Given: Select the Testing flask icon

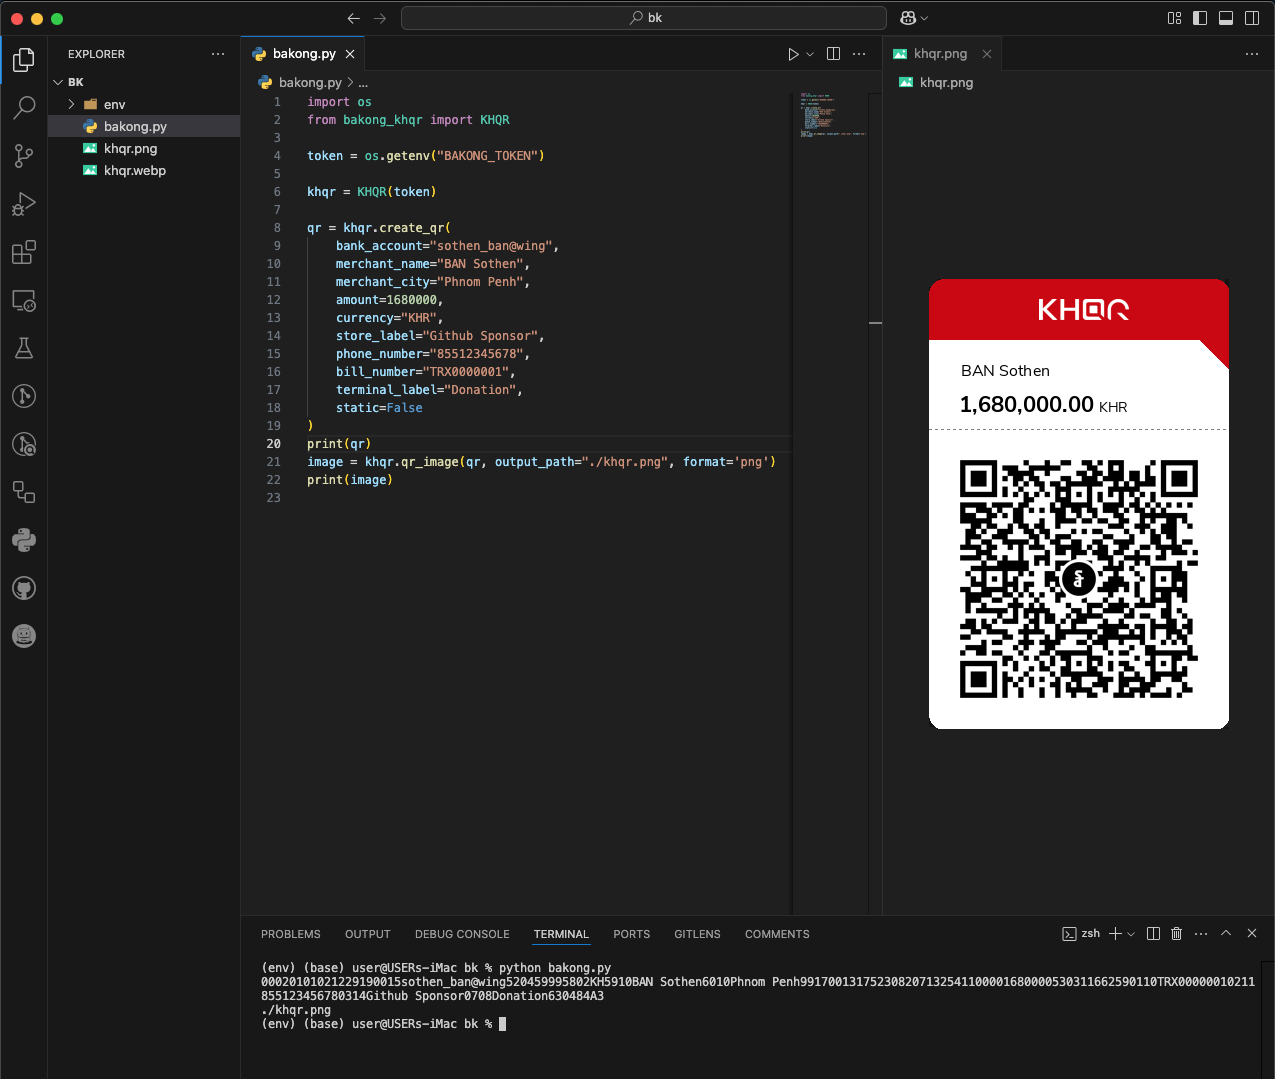Looking at the screenshot, I should coord(24,347).
